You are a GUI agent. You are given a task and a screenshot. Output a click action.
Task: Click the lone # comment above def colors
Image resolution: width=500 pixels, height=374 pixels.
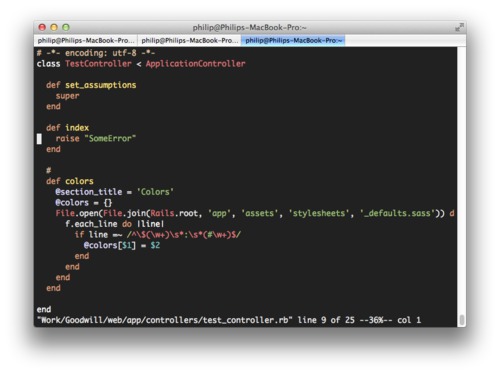click(x=49, y=170)
